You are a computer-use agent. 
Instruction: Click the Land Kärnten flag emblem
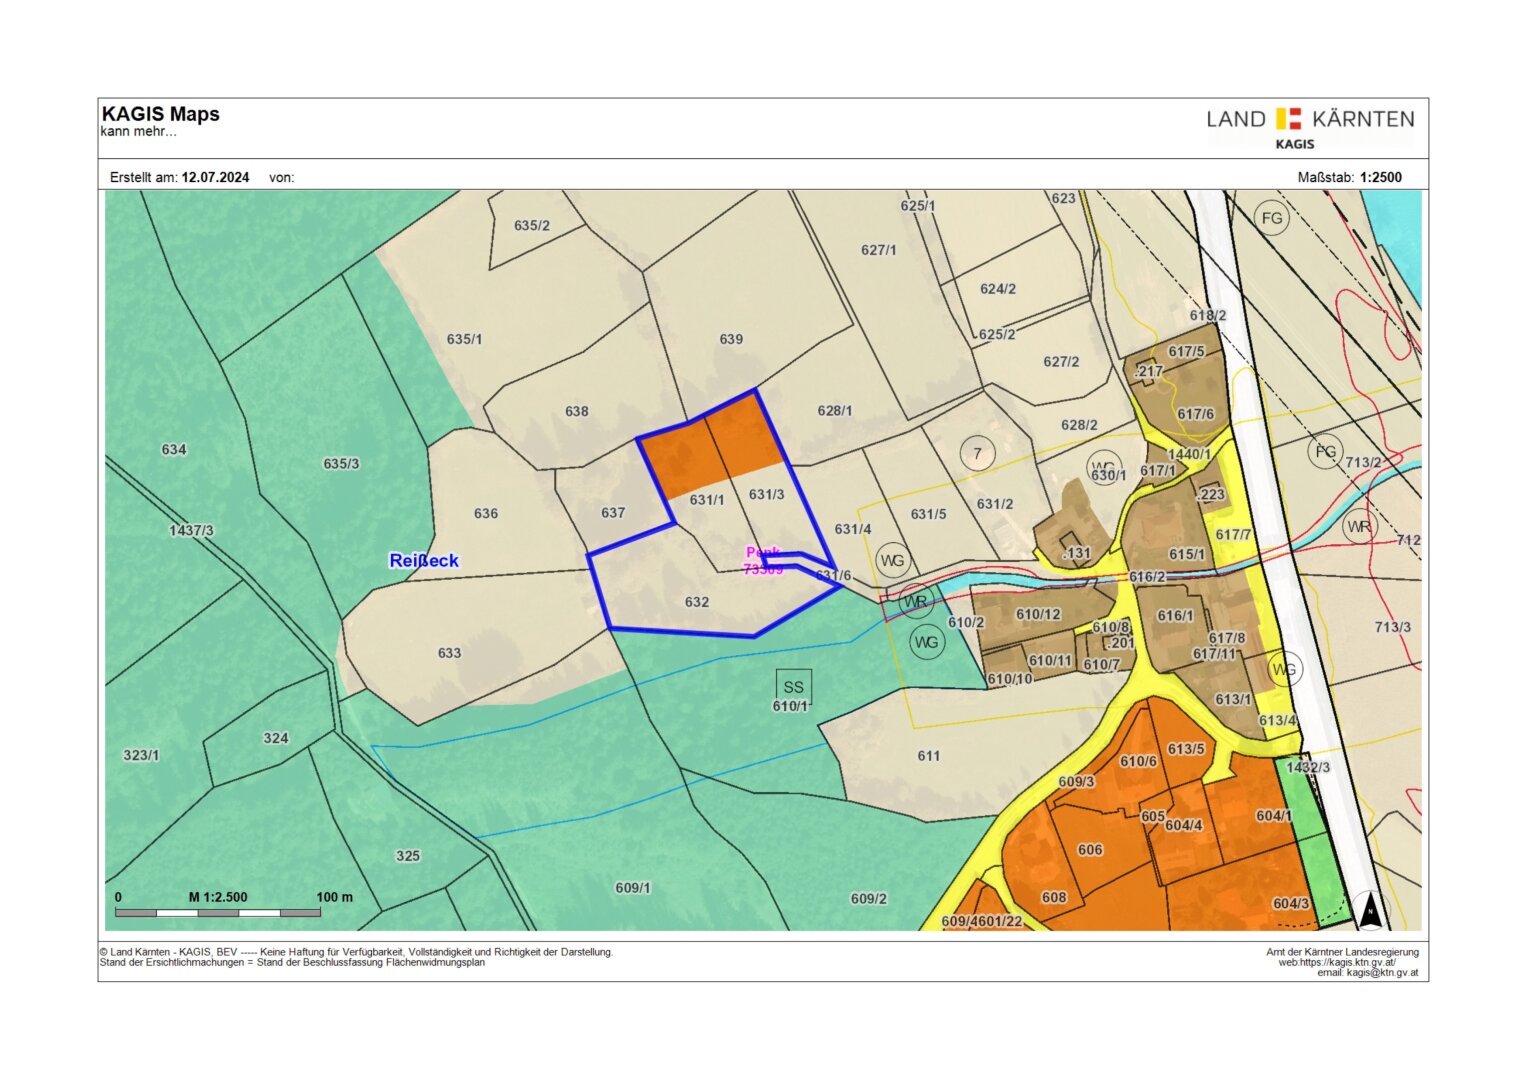[x=1289, y=119]
